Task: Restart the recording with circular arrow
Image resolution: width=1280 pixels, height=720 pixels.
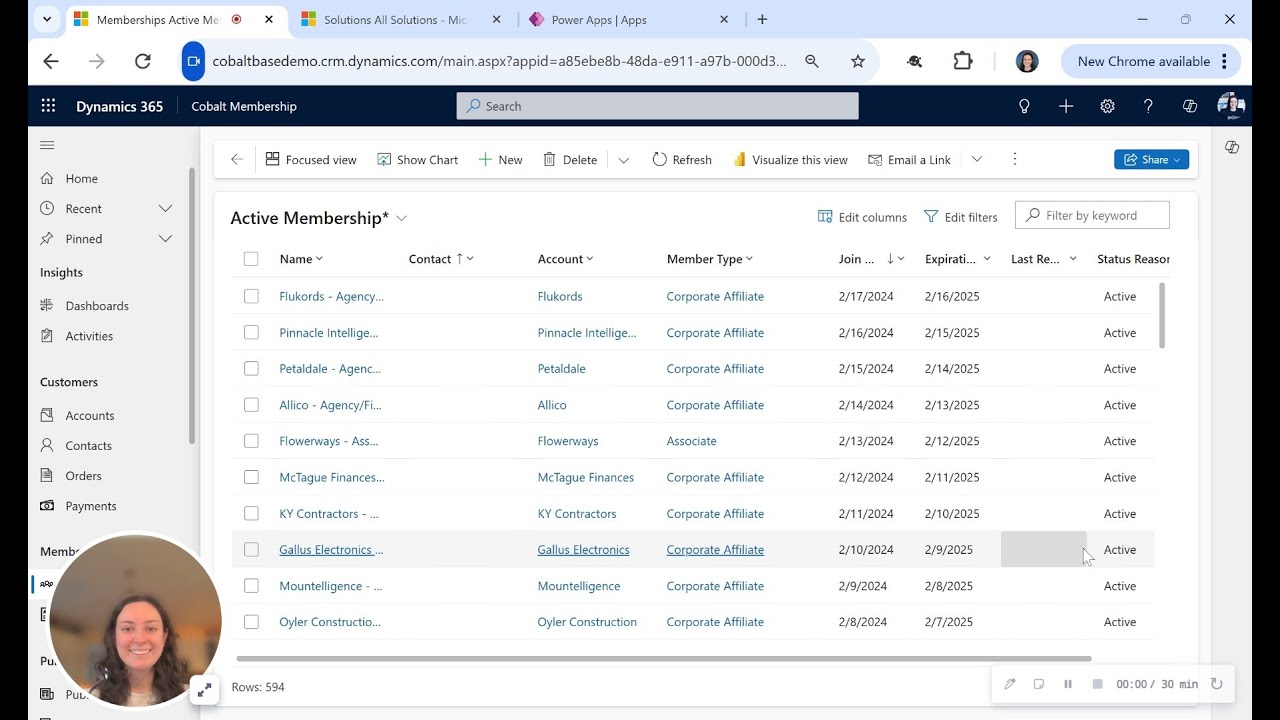Action: tap(1217, 684)
